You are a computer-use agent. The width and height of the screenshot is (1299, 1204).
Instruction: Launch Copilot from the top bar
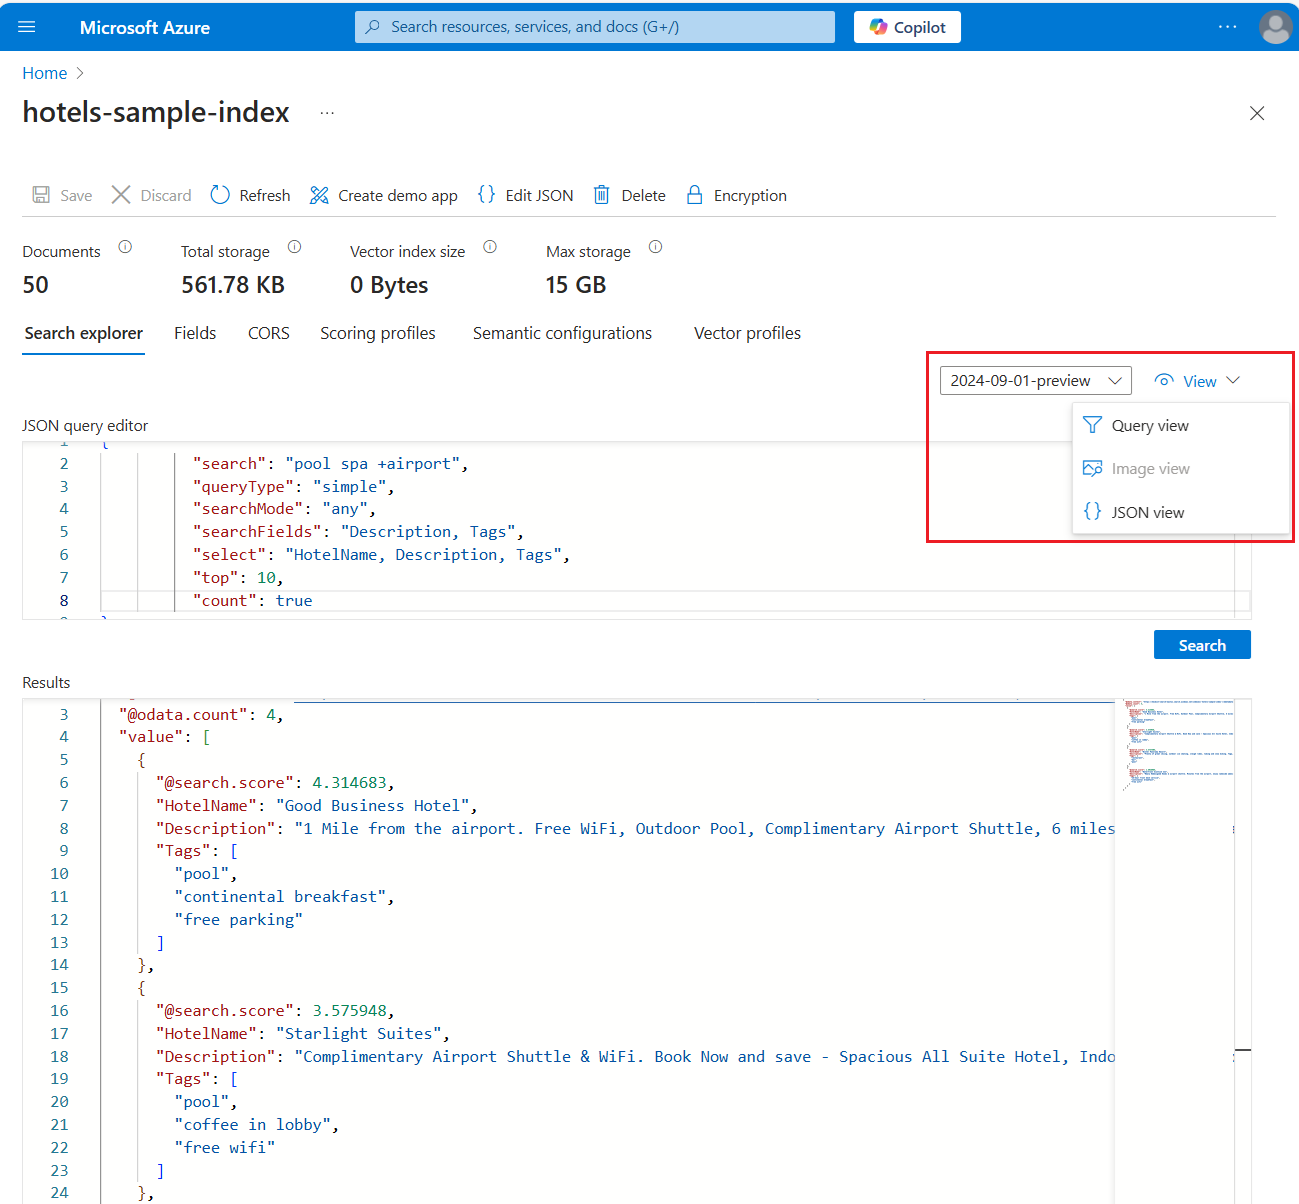click(906, 26)
